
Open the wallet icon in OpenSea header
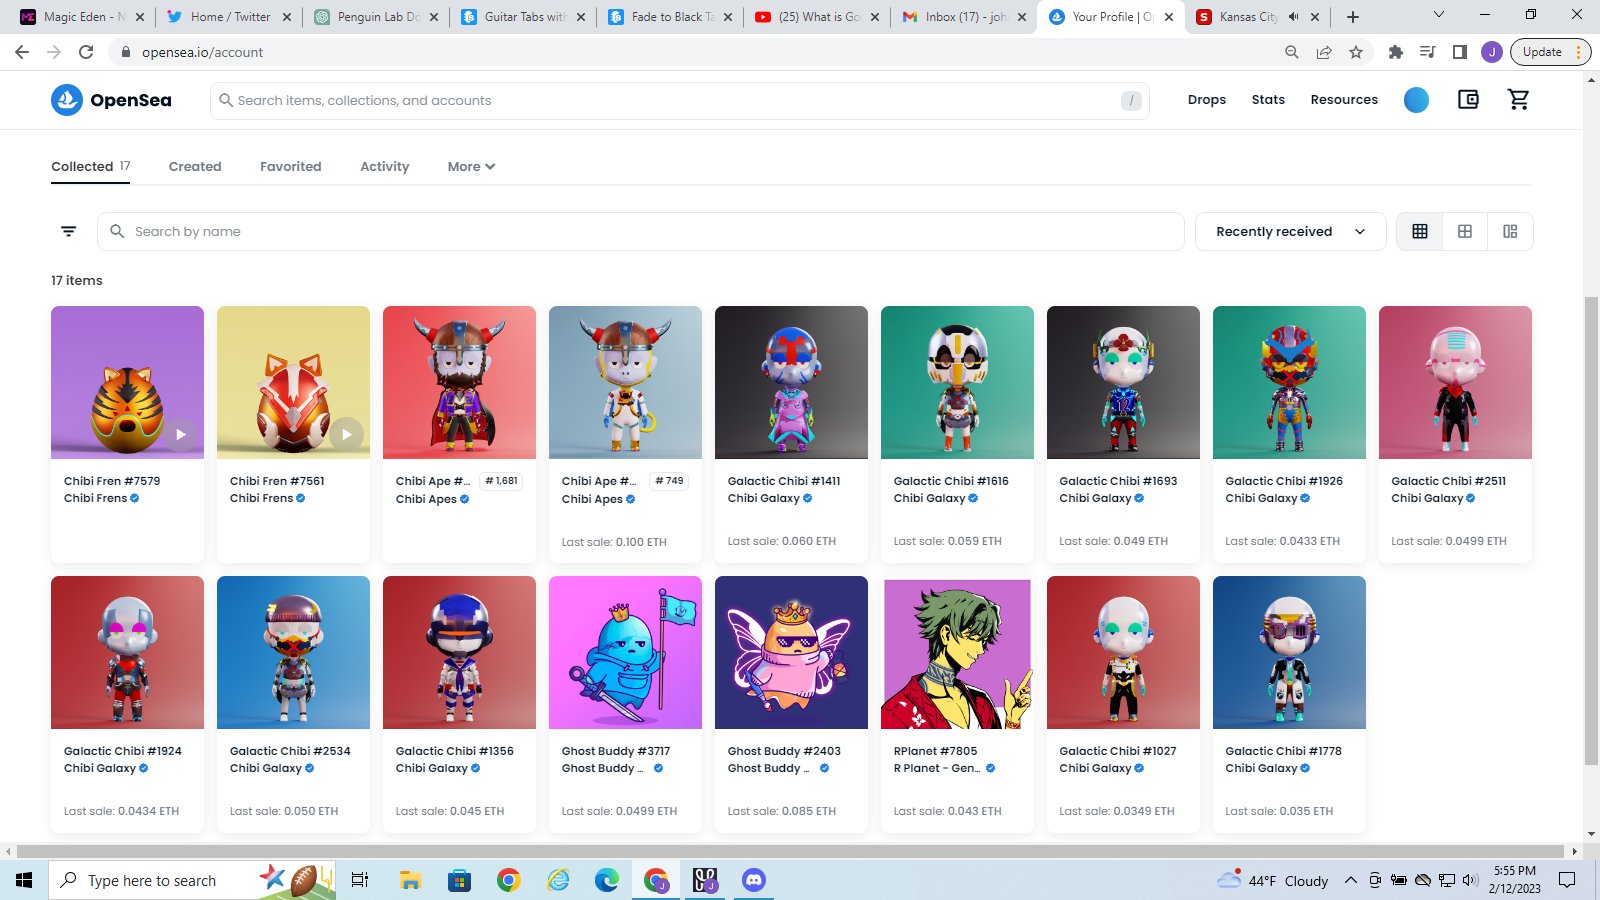click(x=1468, y=100)
